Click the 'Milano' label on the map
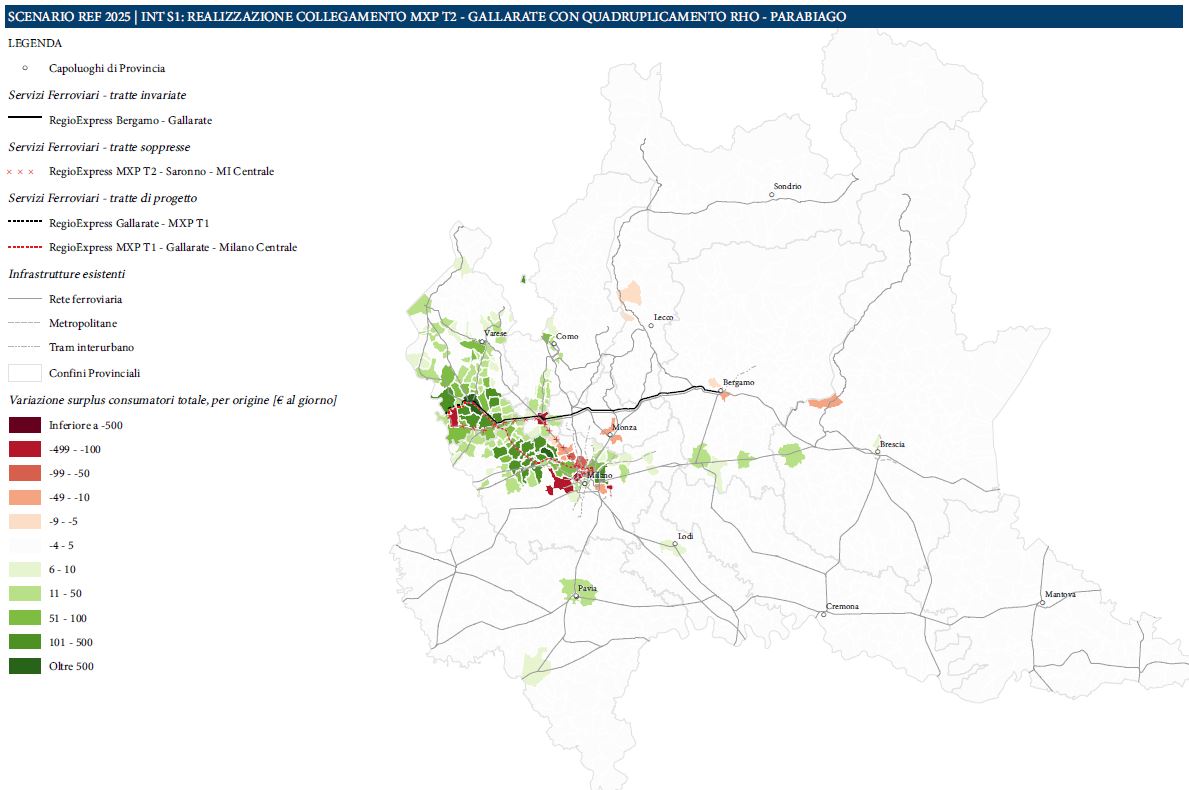1189x790 pixels. [600, 475]
